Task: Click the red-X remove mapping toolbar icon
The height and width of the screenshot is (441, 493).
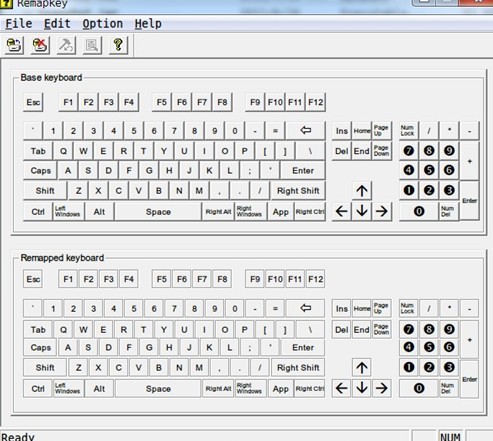Action: tap(40, 45)
